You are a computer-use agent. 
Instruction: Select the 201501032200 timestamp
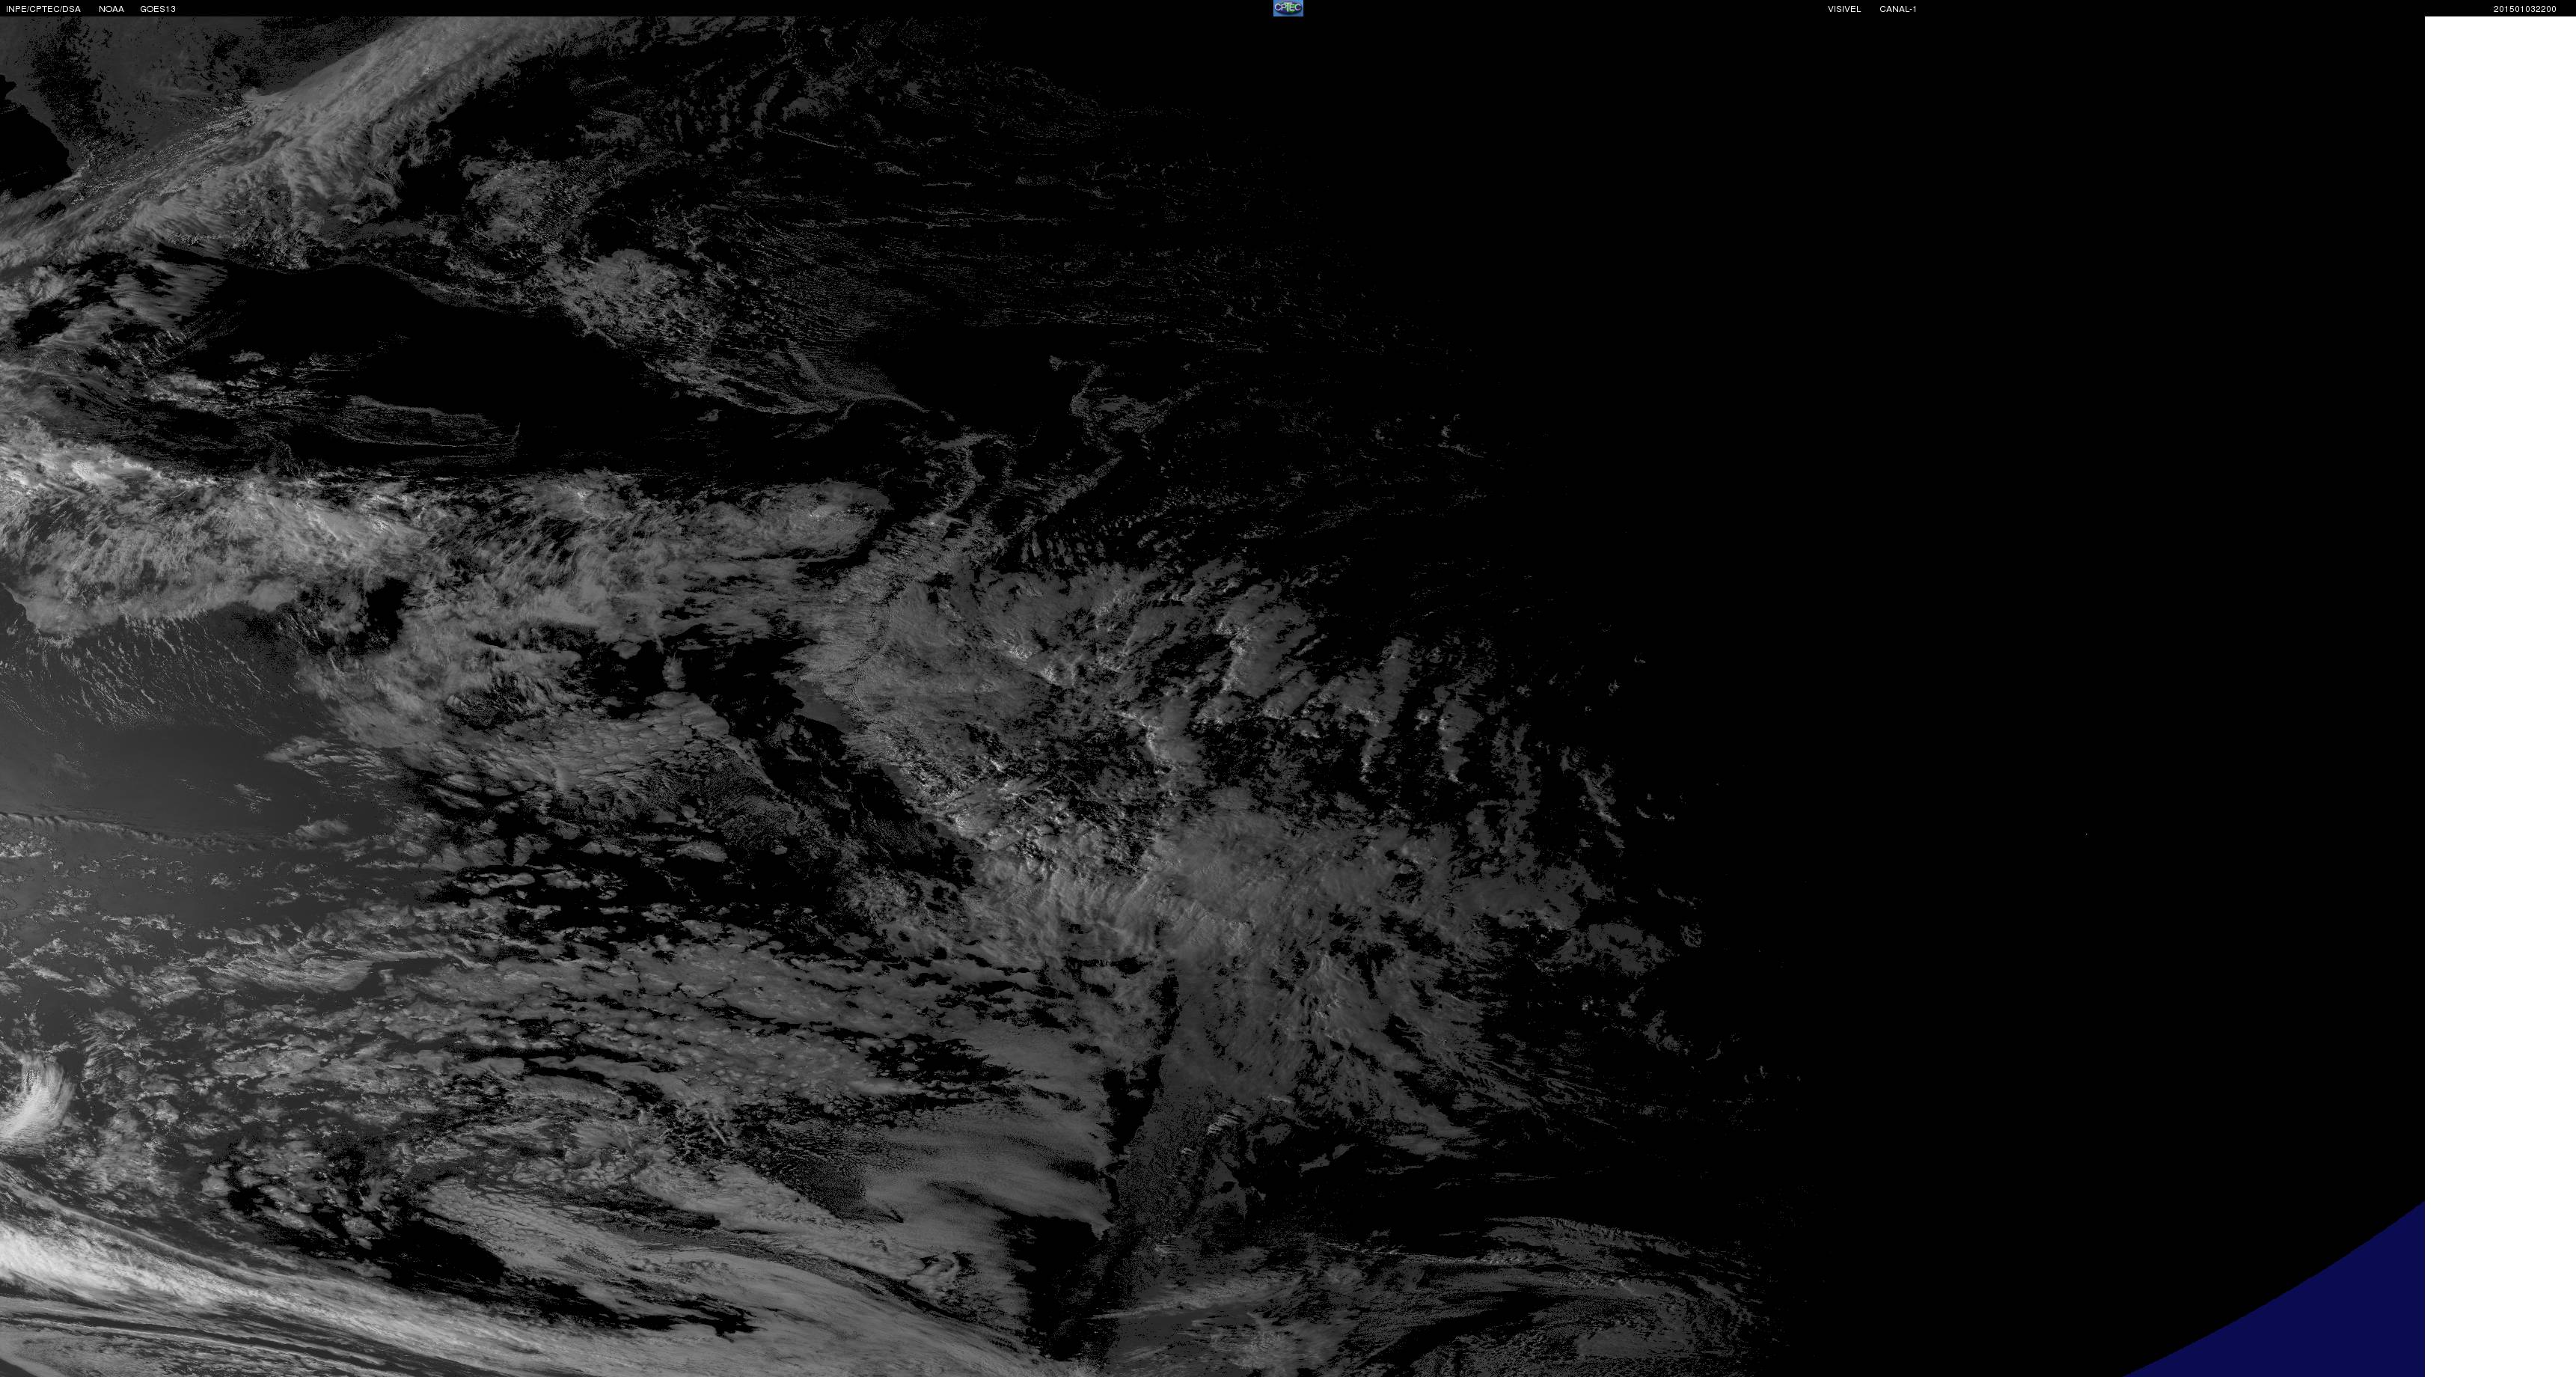(x=2524, y=9)
